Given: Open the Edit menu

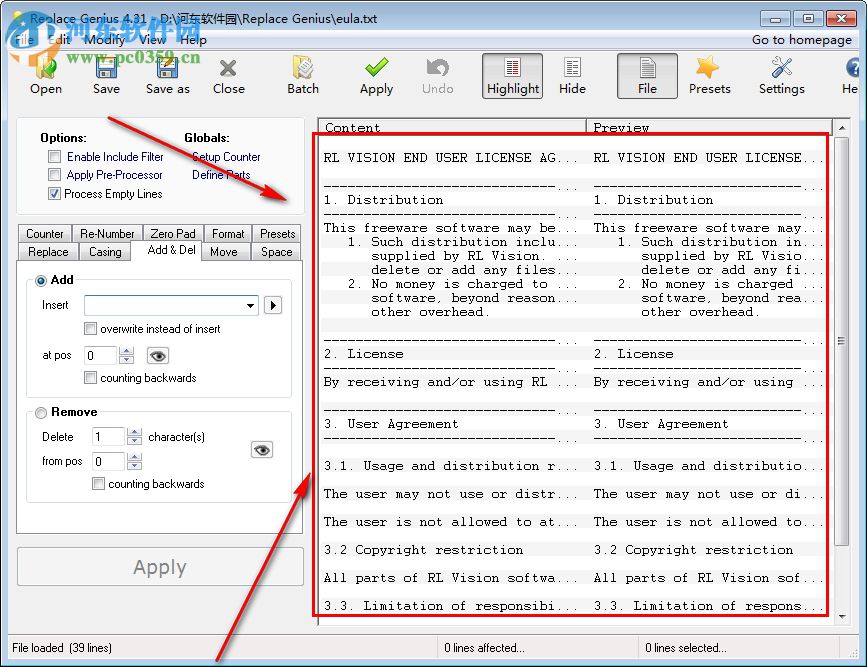Looking at the screenshot, I should point(59,40).
